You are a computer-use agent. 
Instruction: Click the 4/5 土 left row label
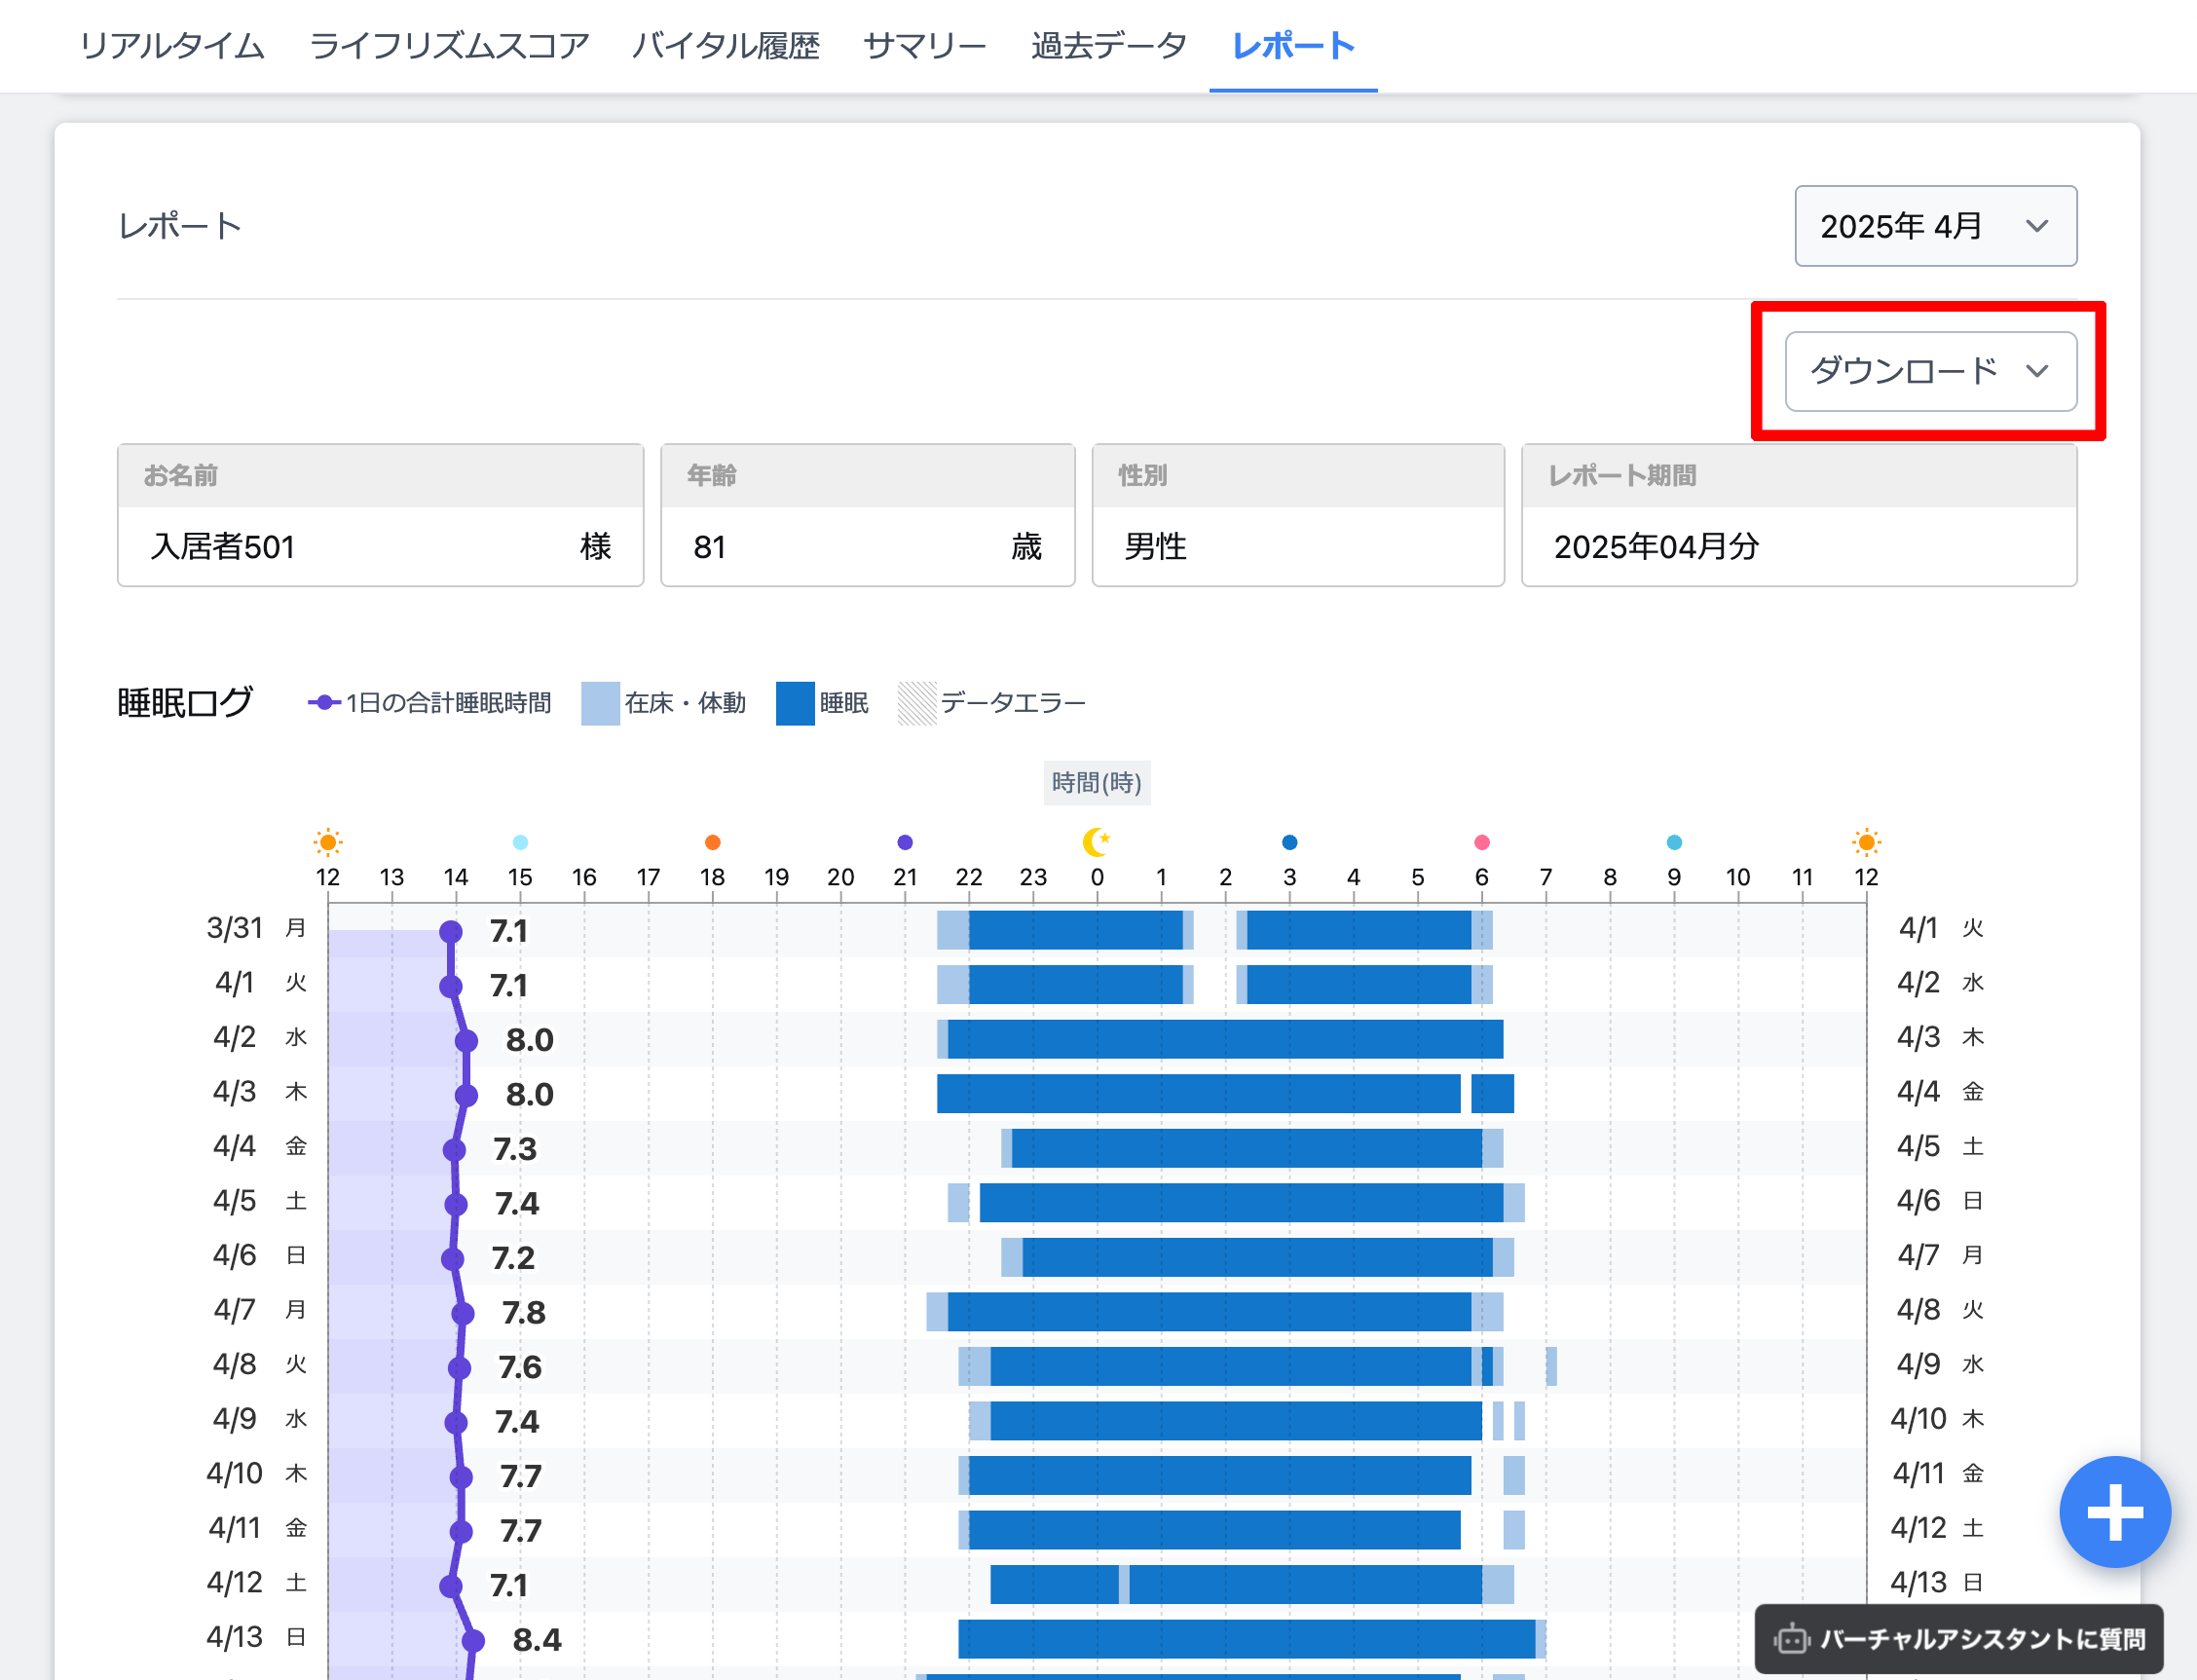coord(259,1201)
